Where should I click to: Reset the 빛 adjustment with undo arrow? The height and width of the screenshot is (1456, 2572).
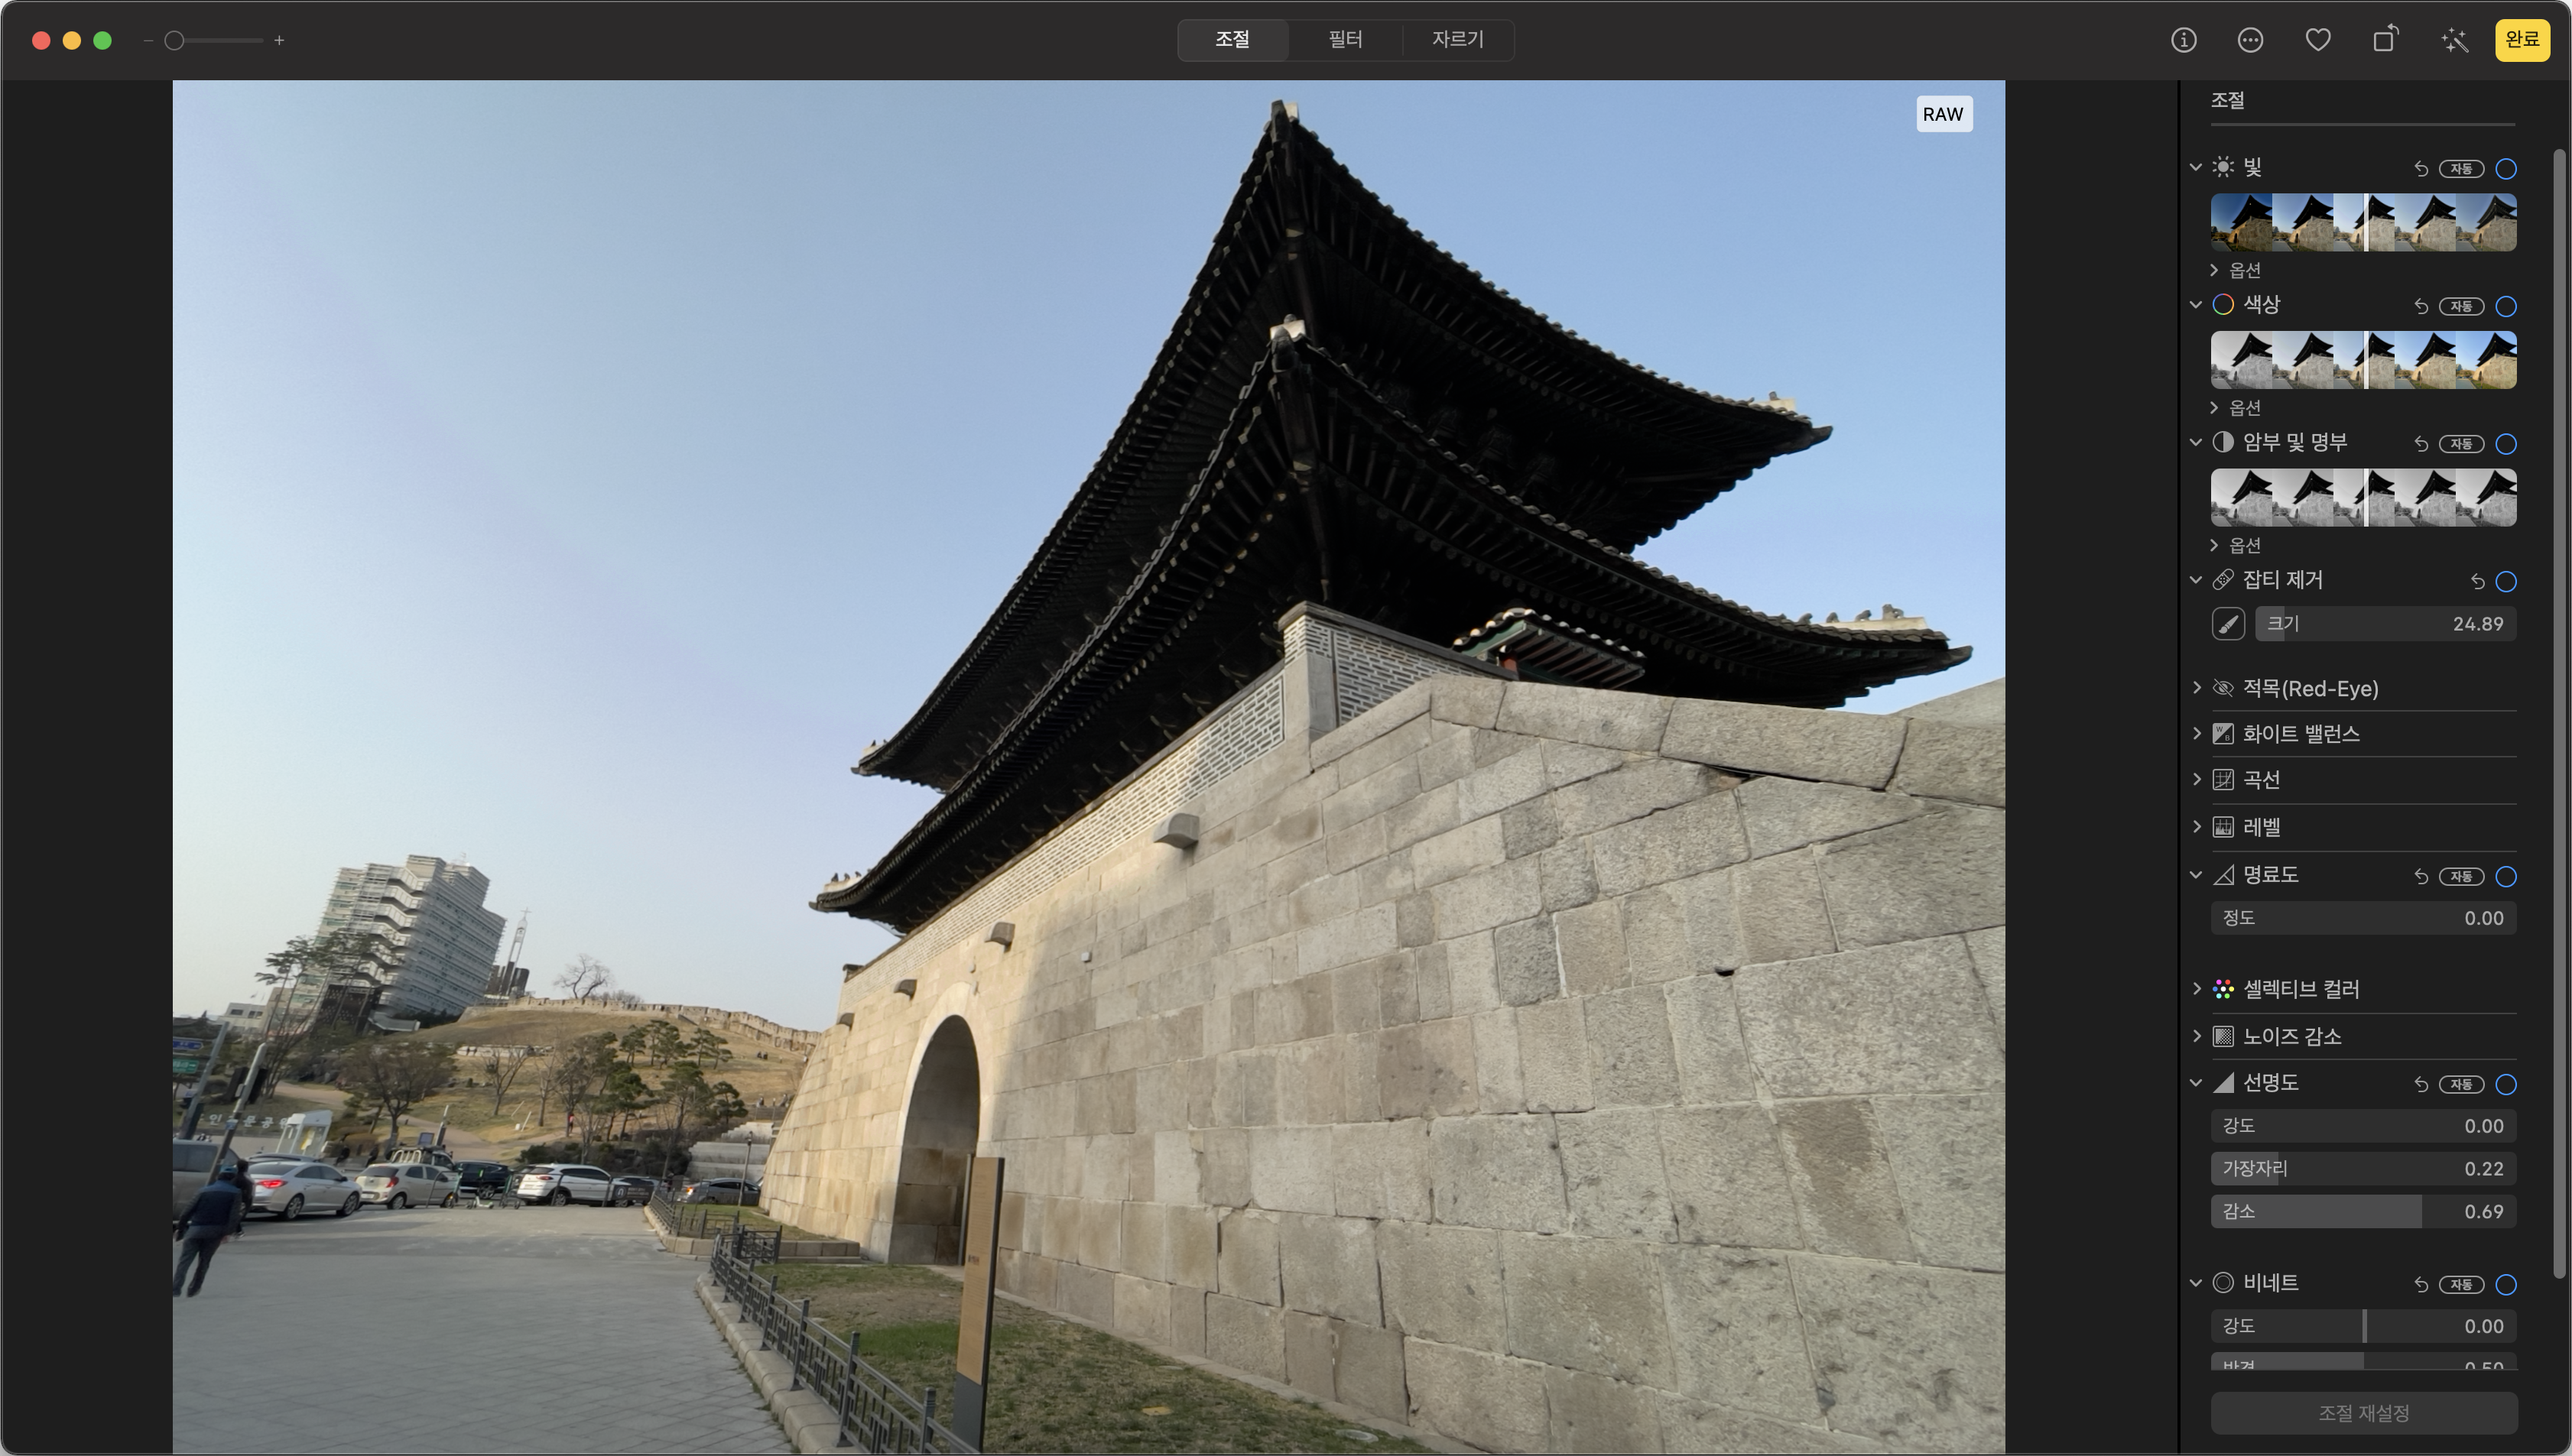pos(2421,169)
